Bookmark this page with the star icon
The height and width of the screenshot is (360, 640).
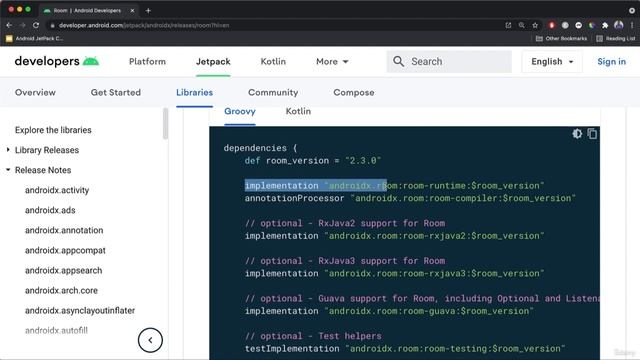[x=535, y=25]
